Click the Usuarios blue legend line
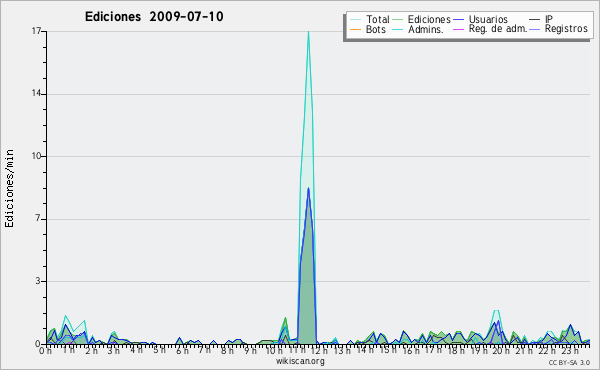This screenshot has width=600, height=370. [x=458, y=20]
